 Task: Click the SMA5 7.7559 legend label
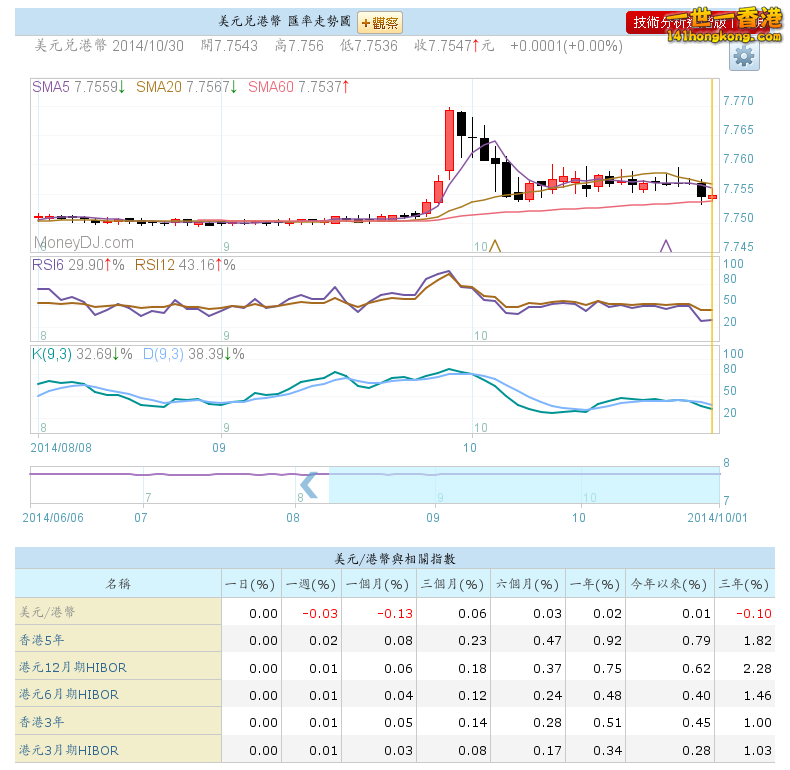pos(79,87)
